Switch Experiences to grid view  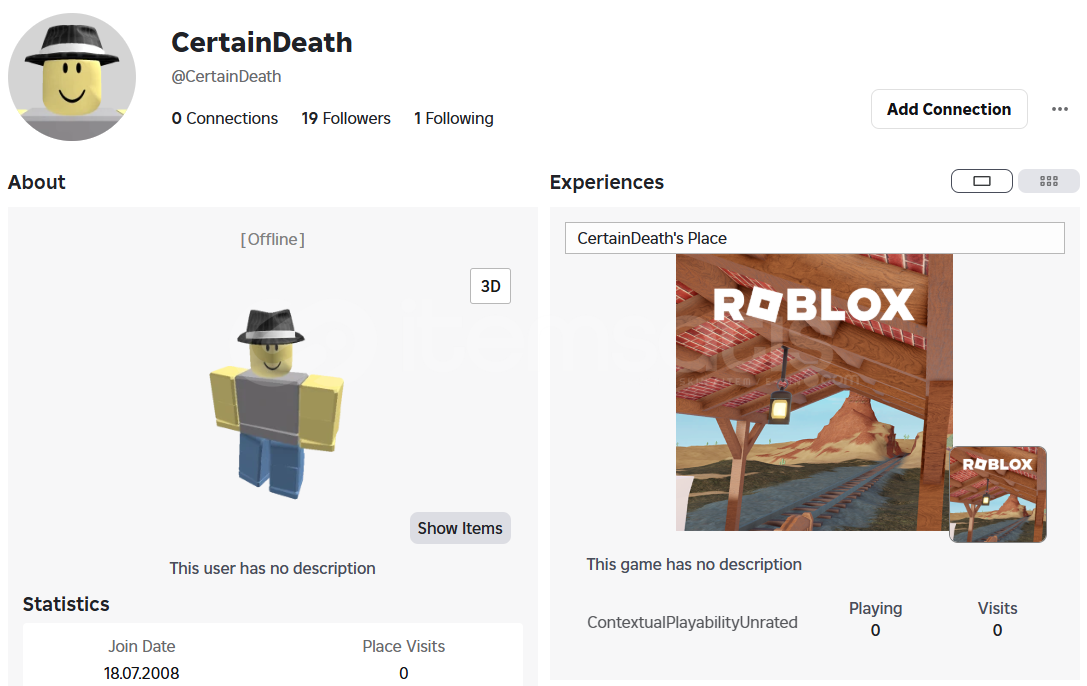tap(1048, 181)
